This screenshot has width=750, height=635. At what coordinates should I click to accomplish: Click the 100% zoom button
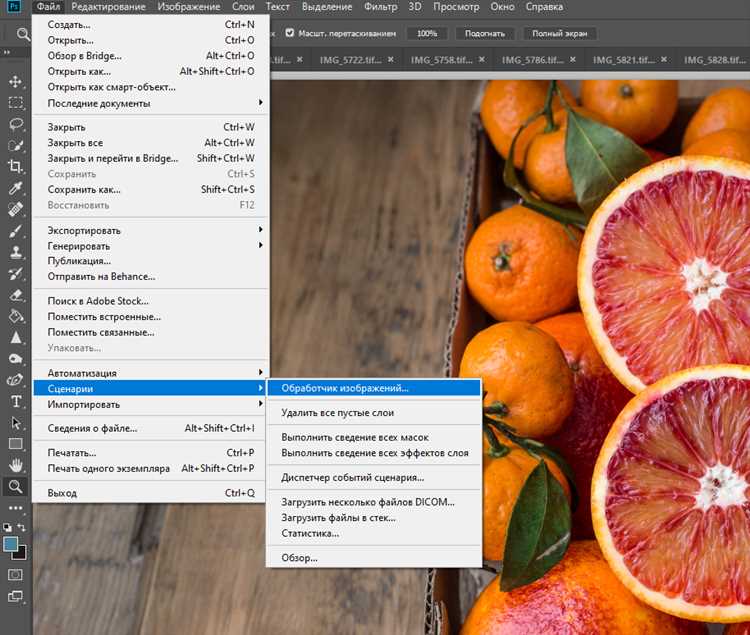click(x=427, y=33)
